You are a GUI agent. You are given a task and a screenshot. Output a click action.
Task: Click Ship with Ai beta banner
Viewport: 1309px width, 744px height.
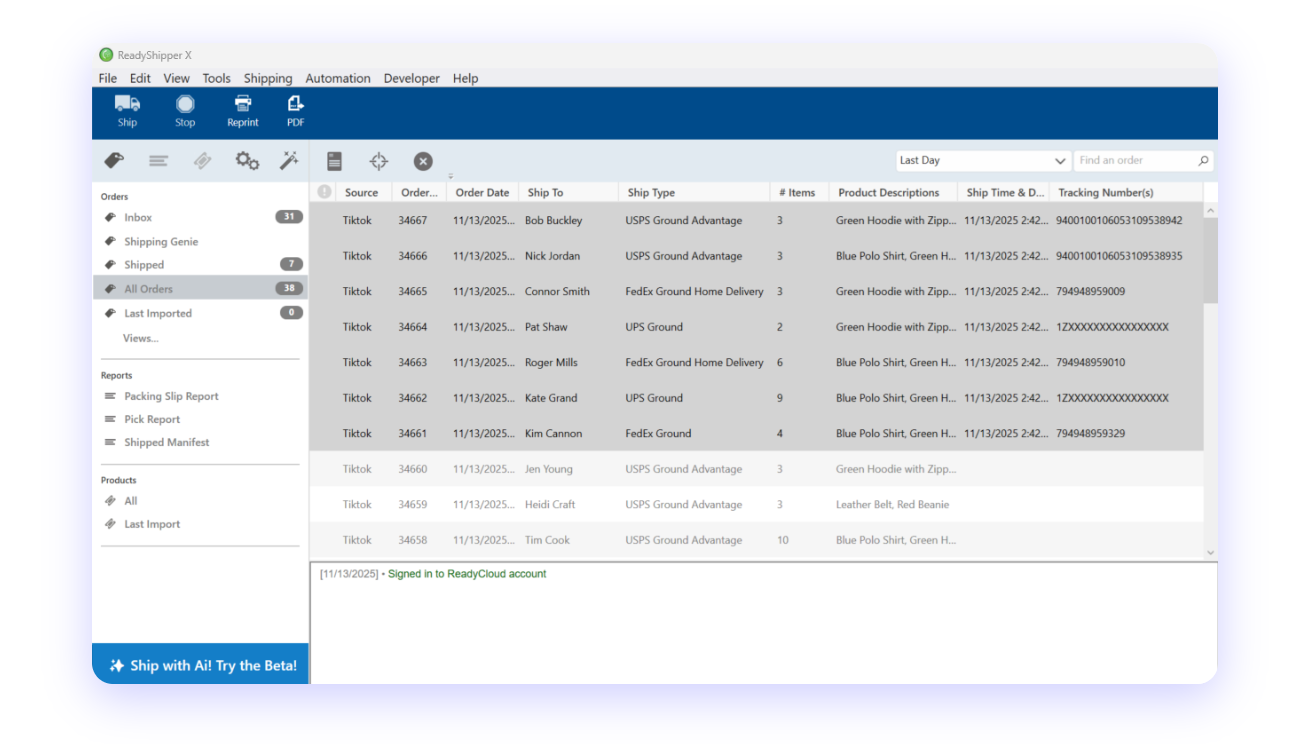coord(201,665)
